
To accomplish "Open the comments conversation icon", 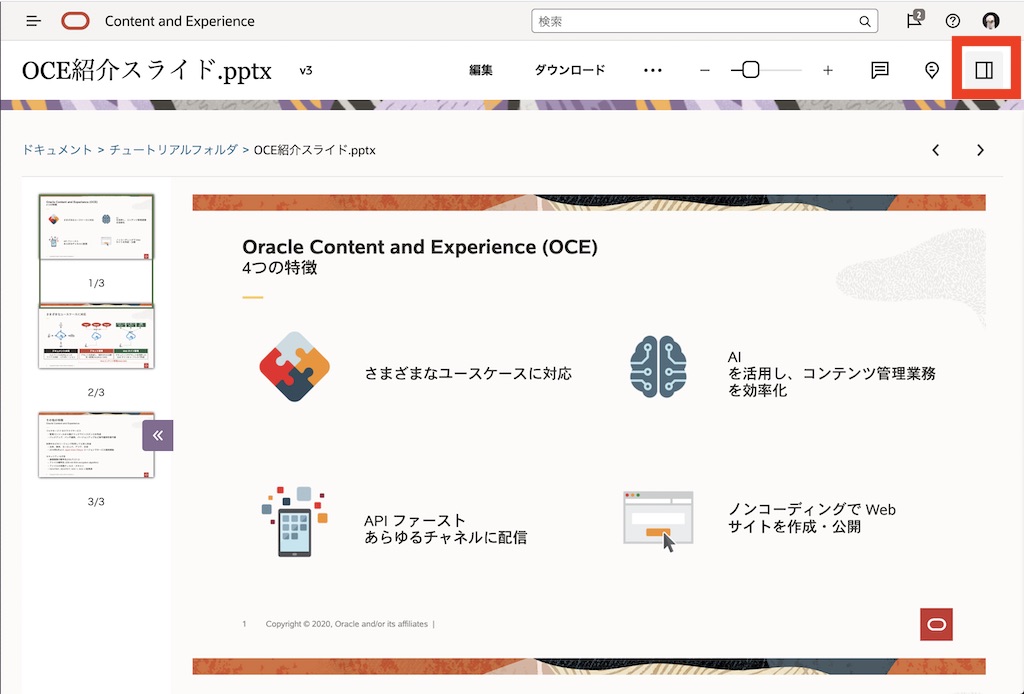I will point(879,70).
